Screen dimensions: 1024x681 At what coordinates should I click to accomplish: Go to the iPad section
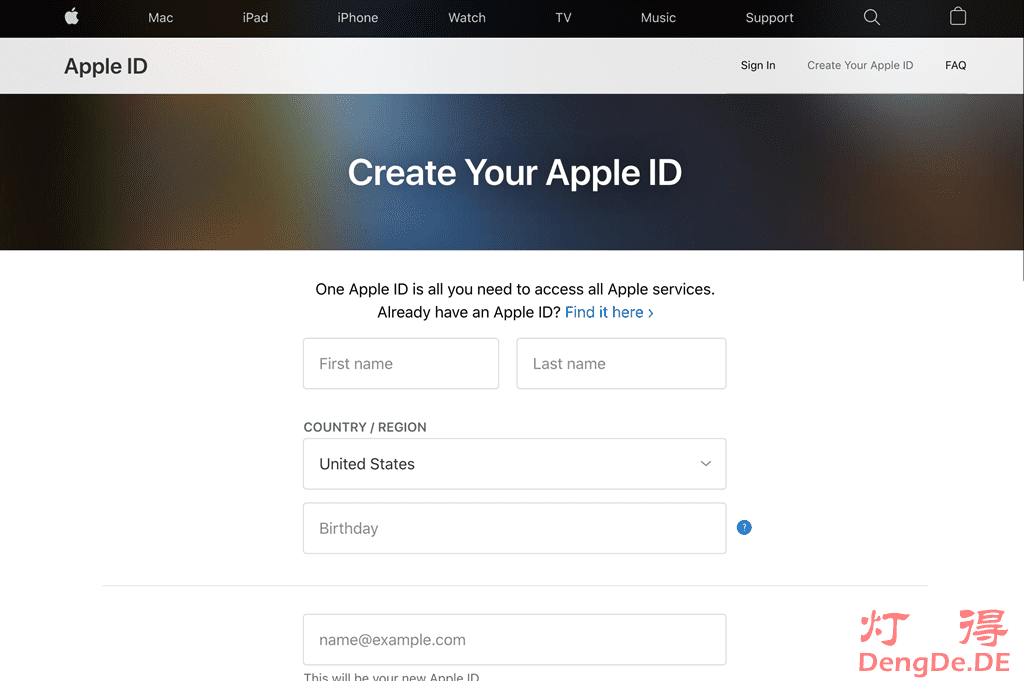pos(255,18)
